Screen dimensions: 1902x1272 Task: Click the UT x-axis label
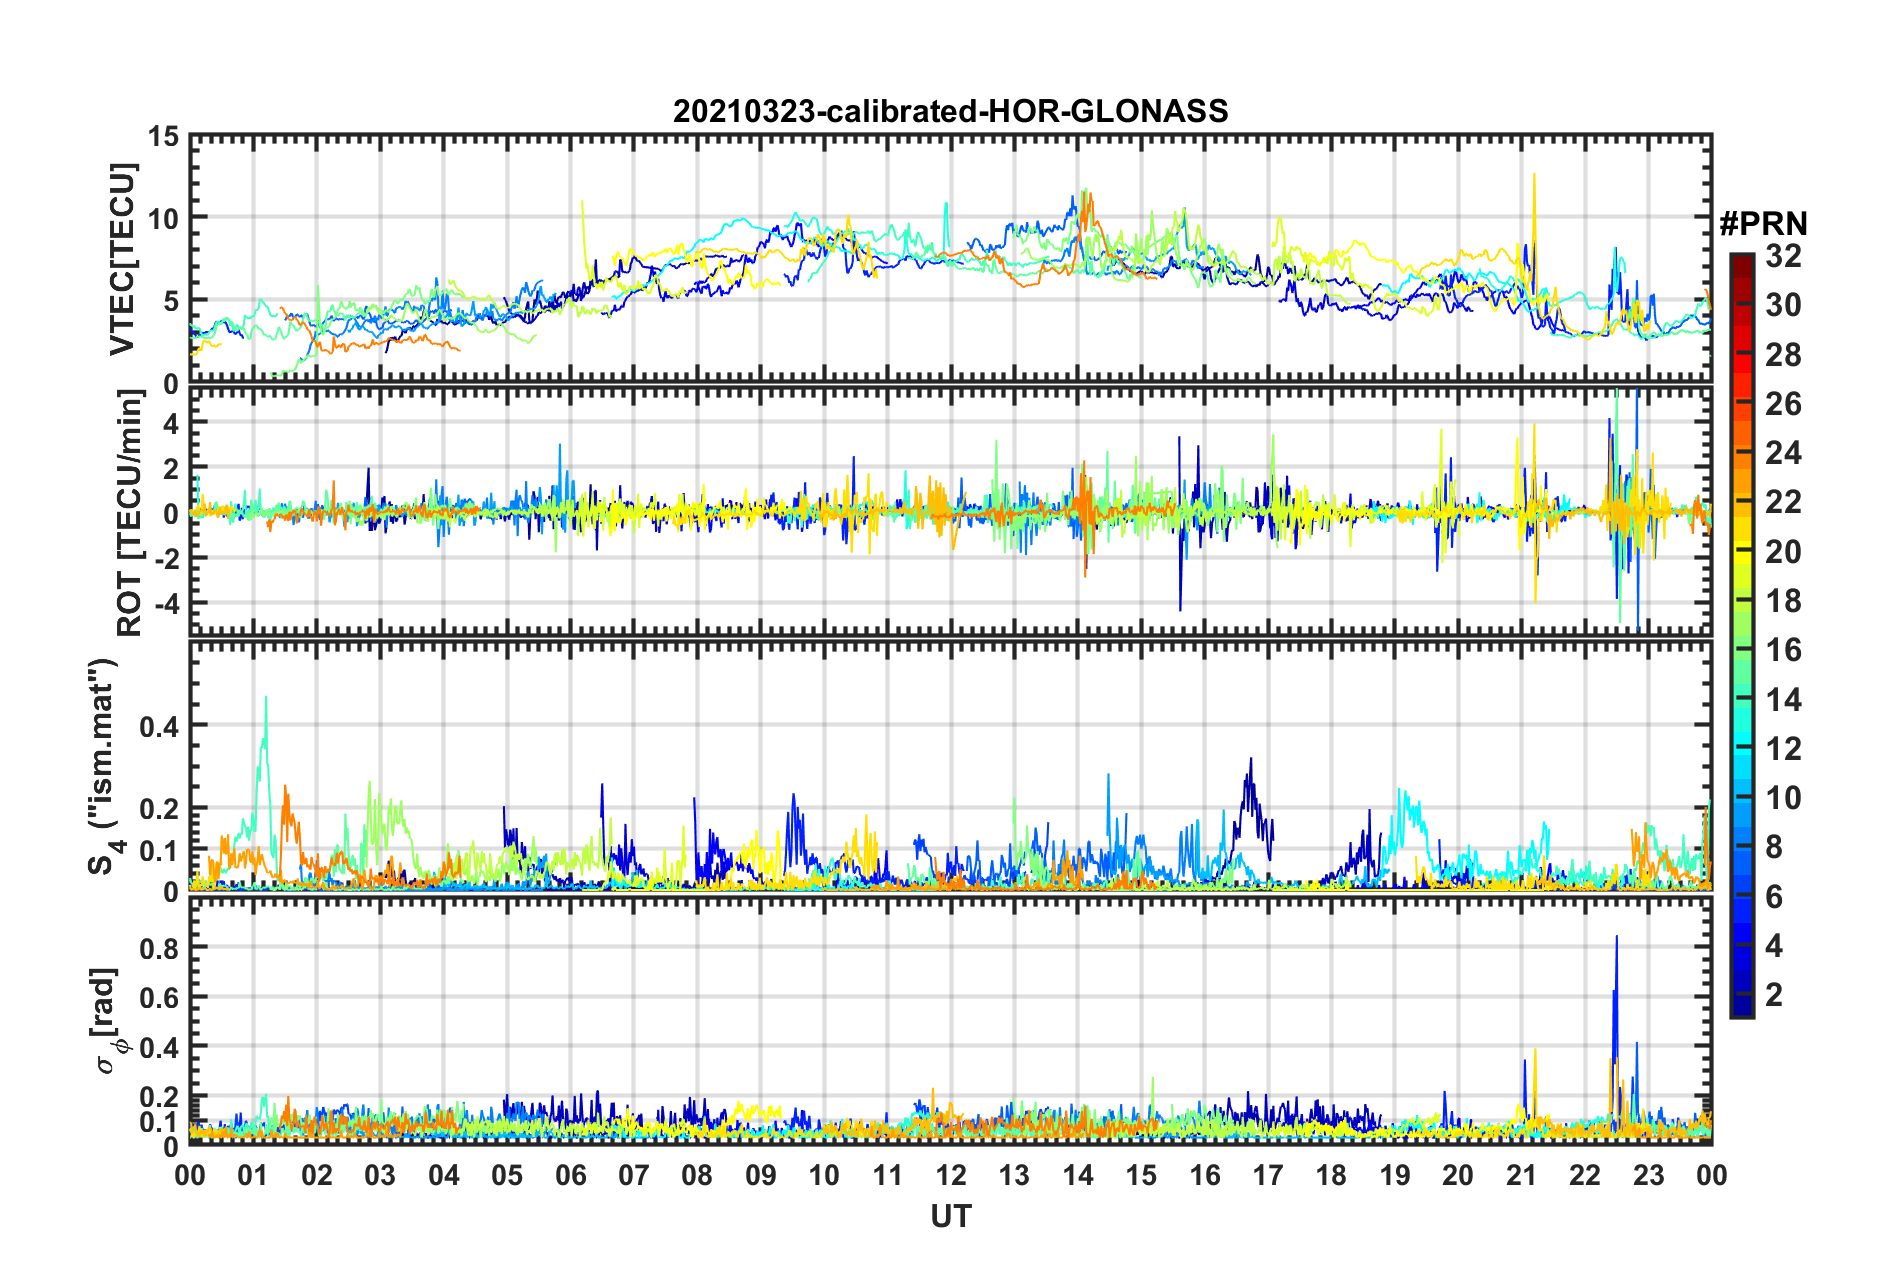[x=950, y=1216]
